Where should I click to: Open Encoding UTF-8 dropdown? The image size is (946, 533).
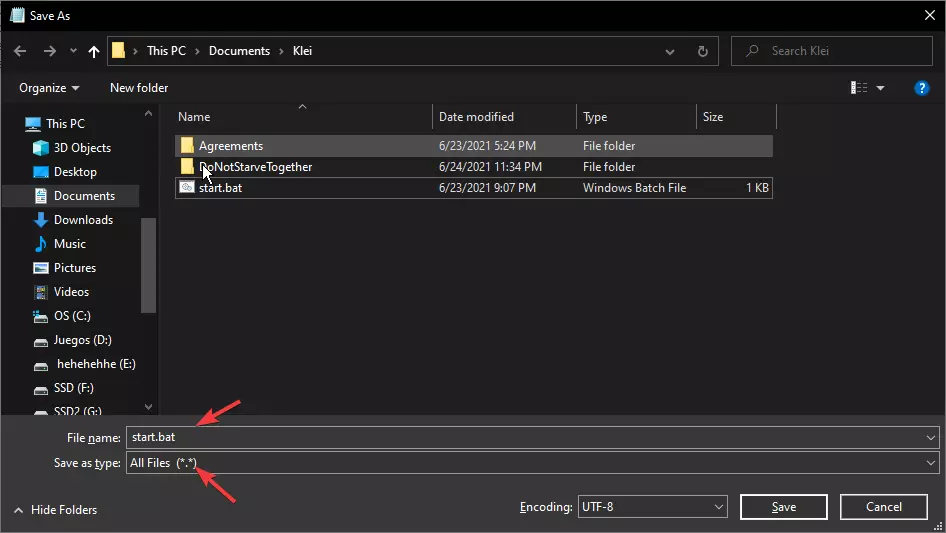click(x=652, y=507)
